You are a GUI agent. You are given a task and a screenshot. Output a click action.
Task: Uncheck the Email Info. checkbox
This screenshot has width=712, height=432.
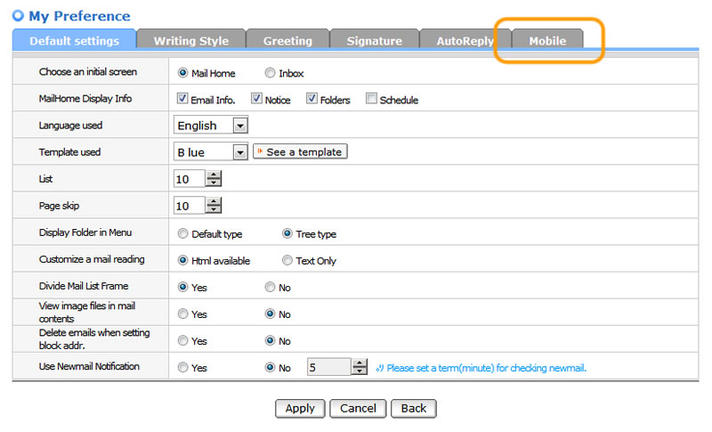click(x=182, y=99)
